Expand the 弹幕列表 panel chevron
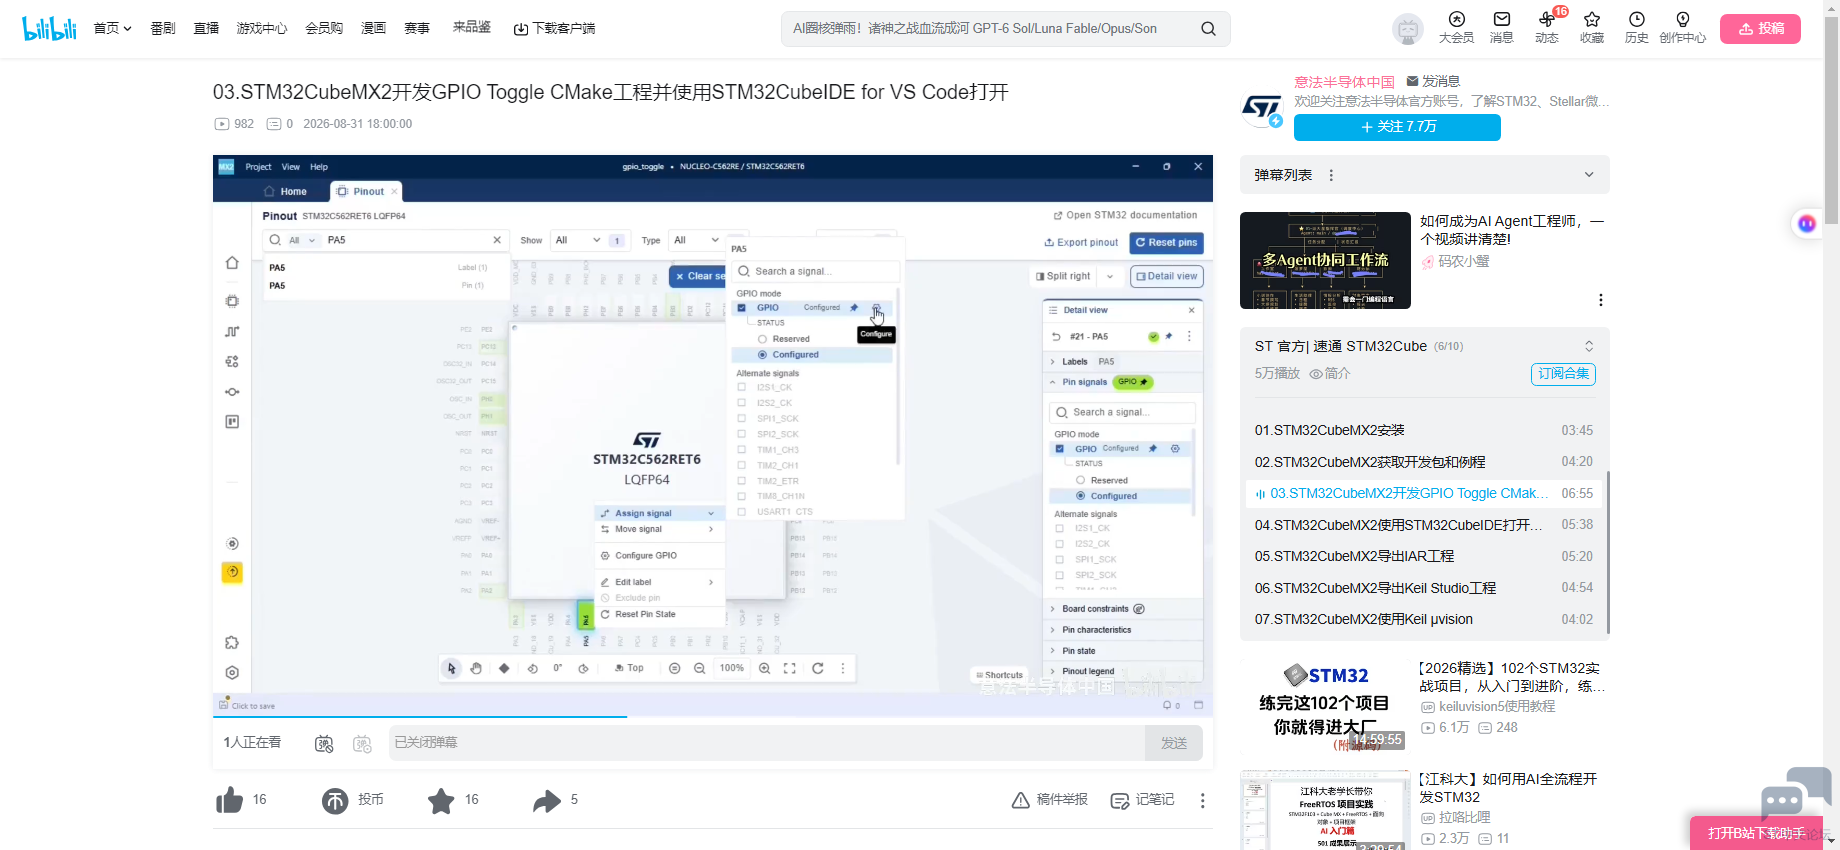This screenshot has width=1840, height=850. point(1589,175)
